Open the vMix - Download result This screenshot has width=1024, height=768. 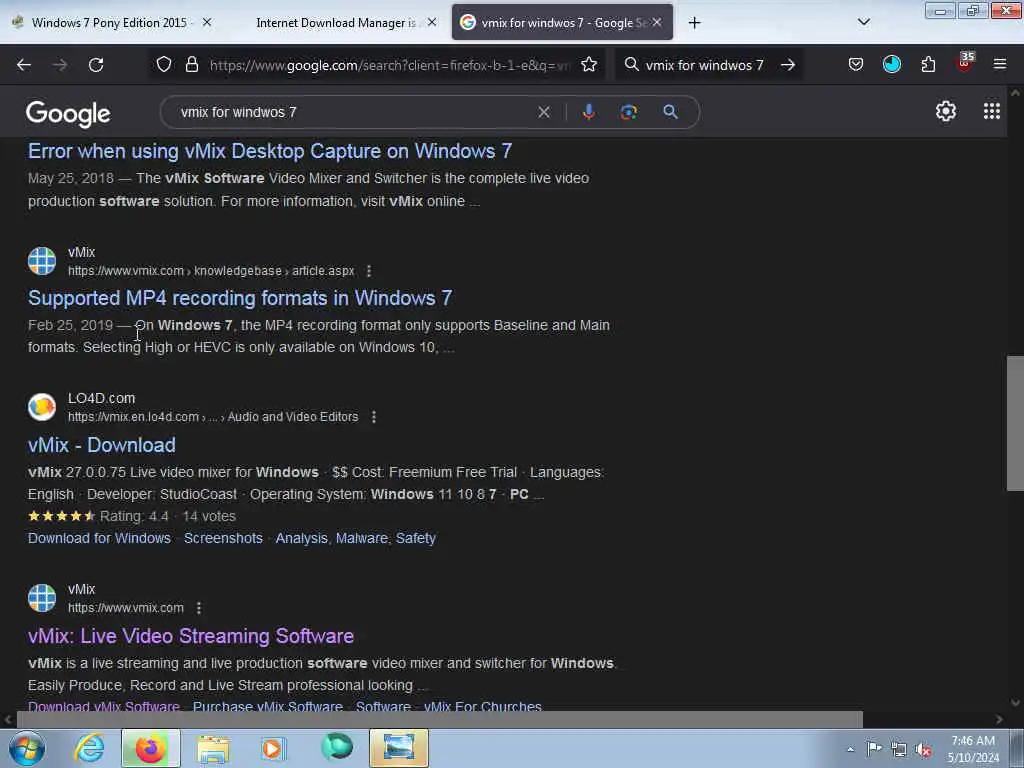pyautogui.click(x=102, y=445)
